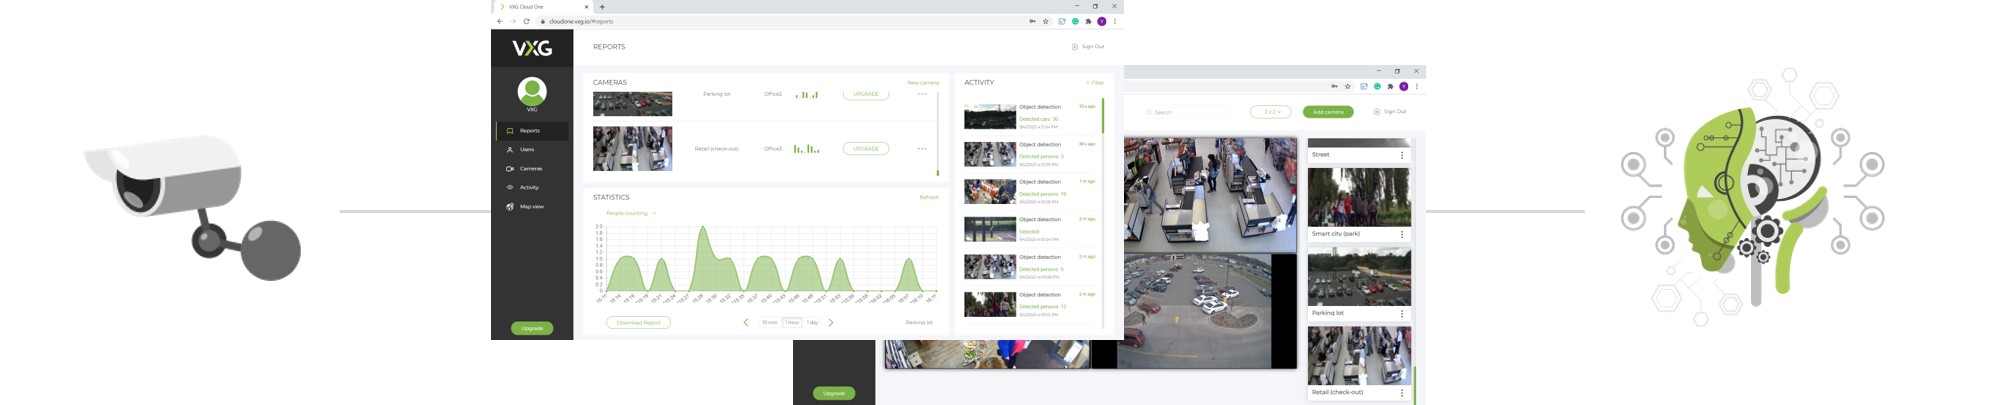This screenshot has width=2000, height=405.
Task: Click Refresh in the Statistics panel
Action: pyautogui.click(x=929, y=197)
